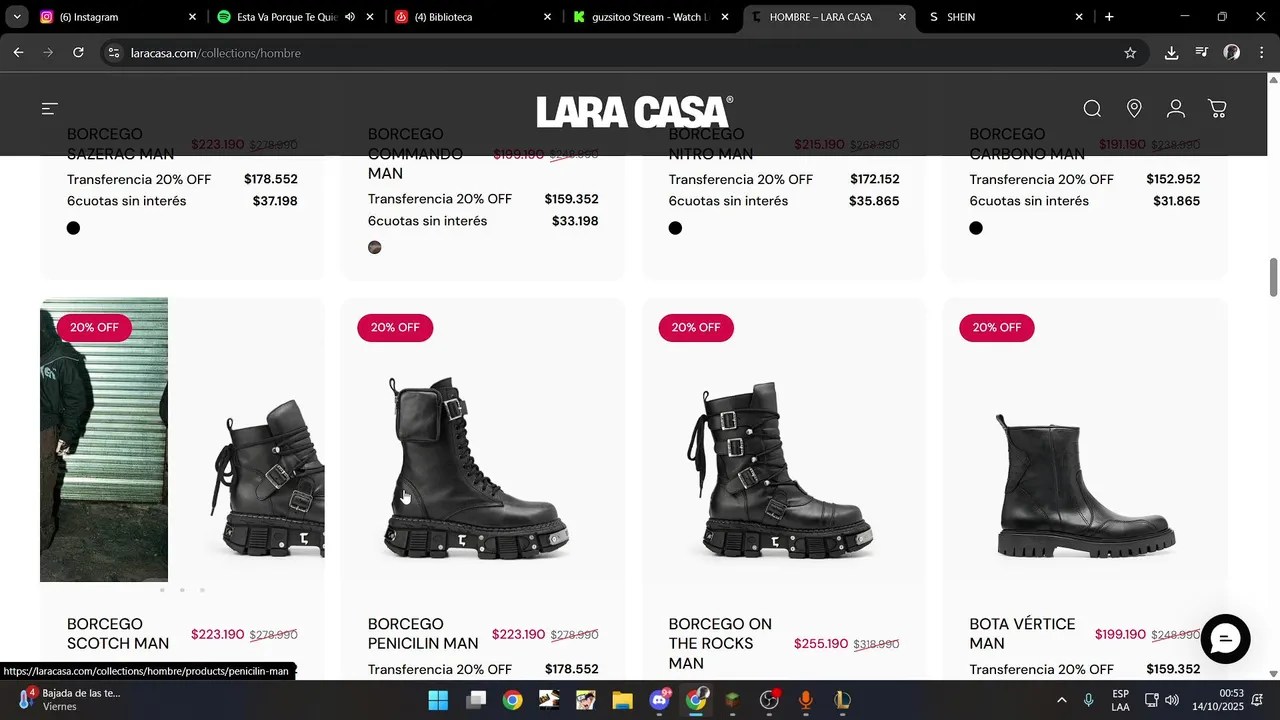The height and width of the screenshot is (720, 1280).
Task: Select black color swatch for Sazerac Man
Action: [73, 228]
